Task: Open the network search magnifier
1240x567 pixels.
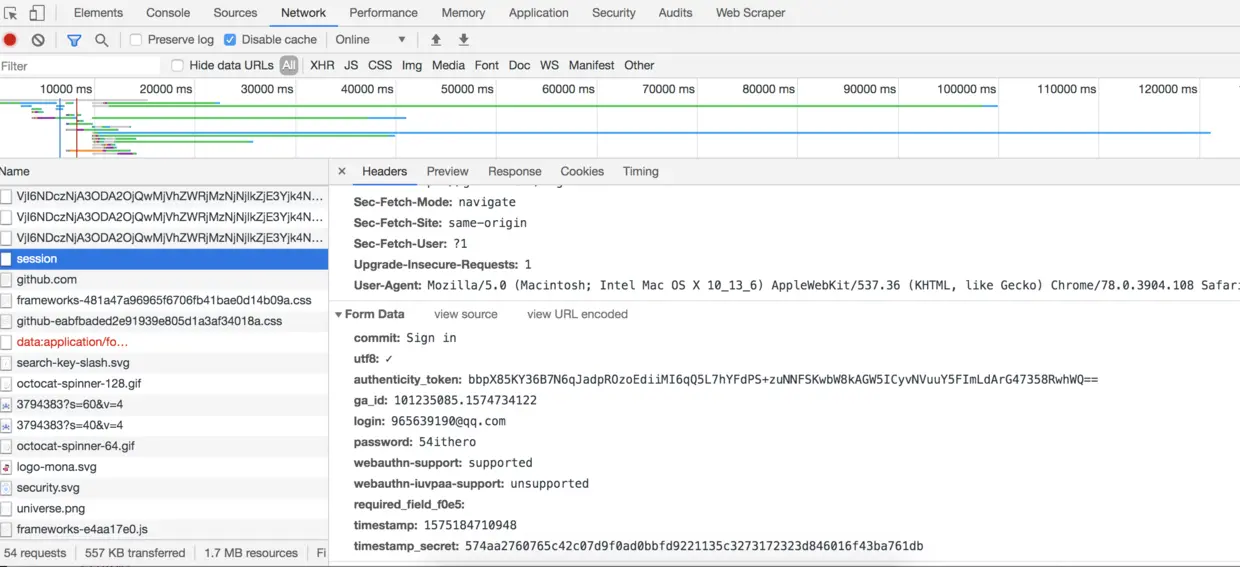Action: pyautogui.click(x=101, y=40)
